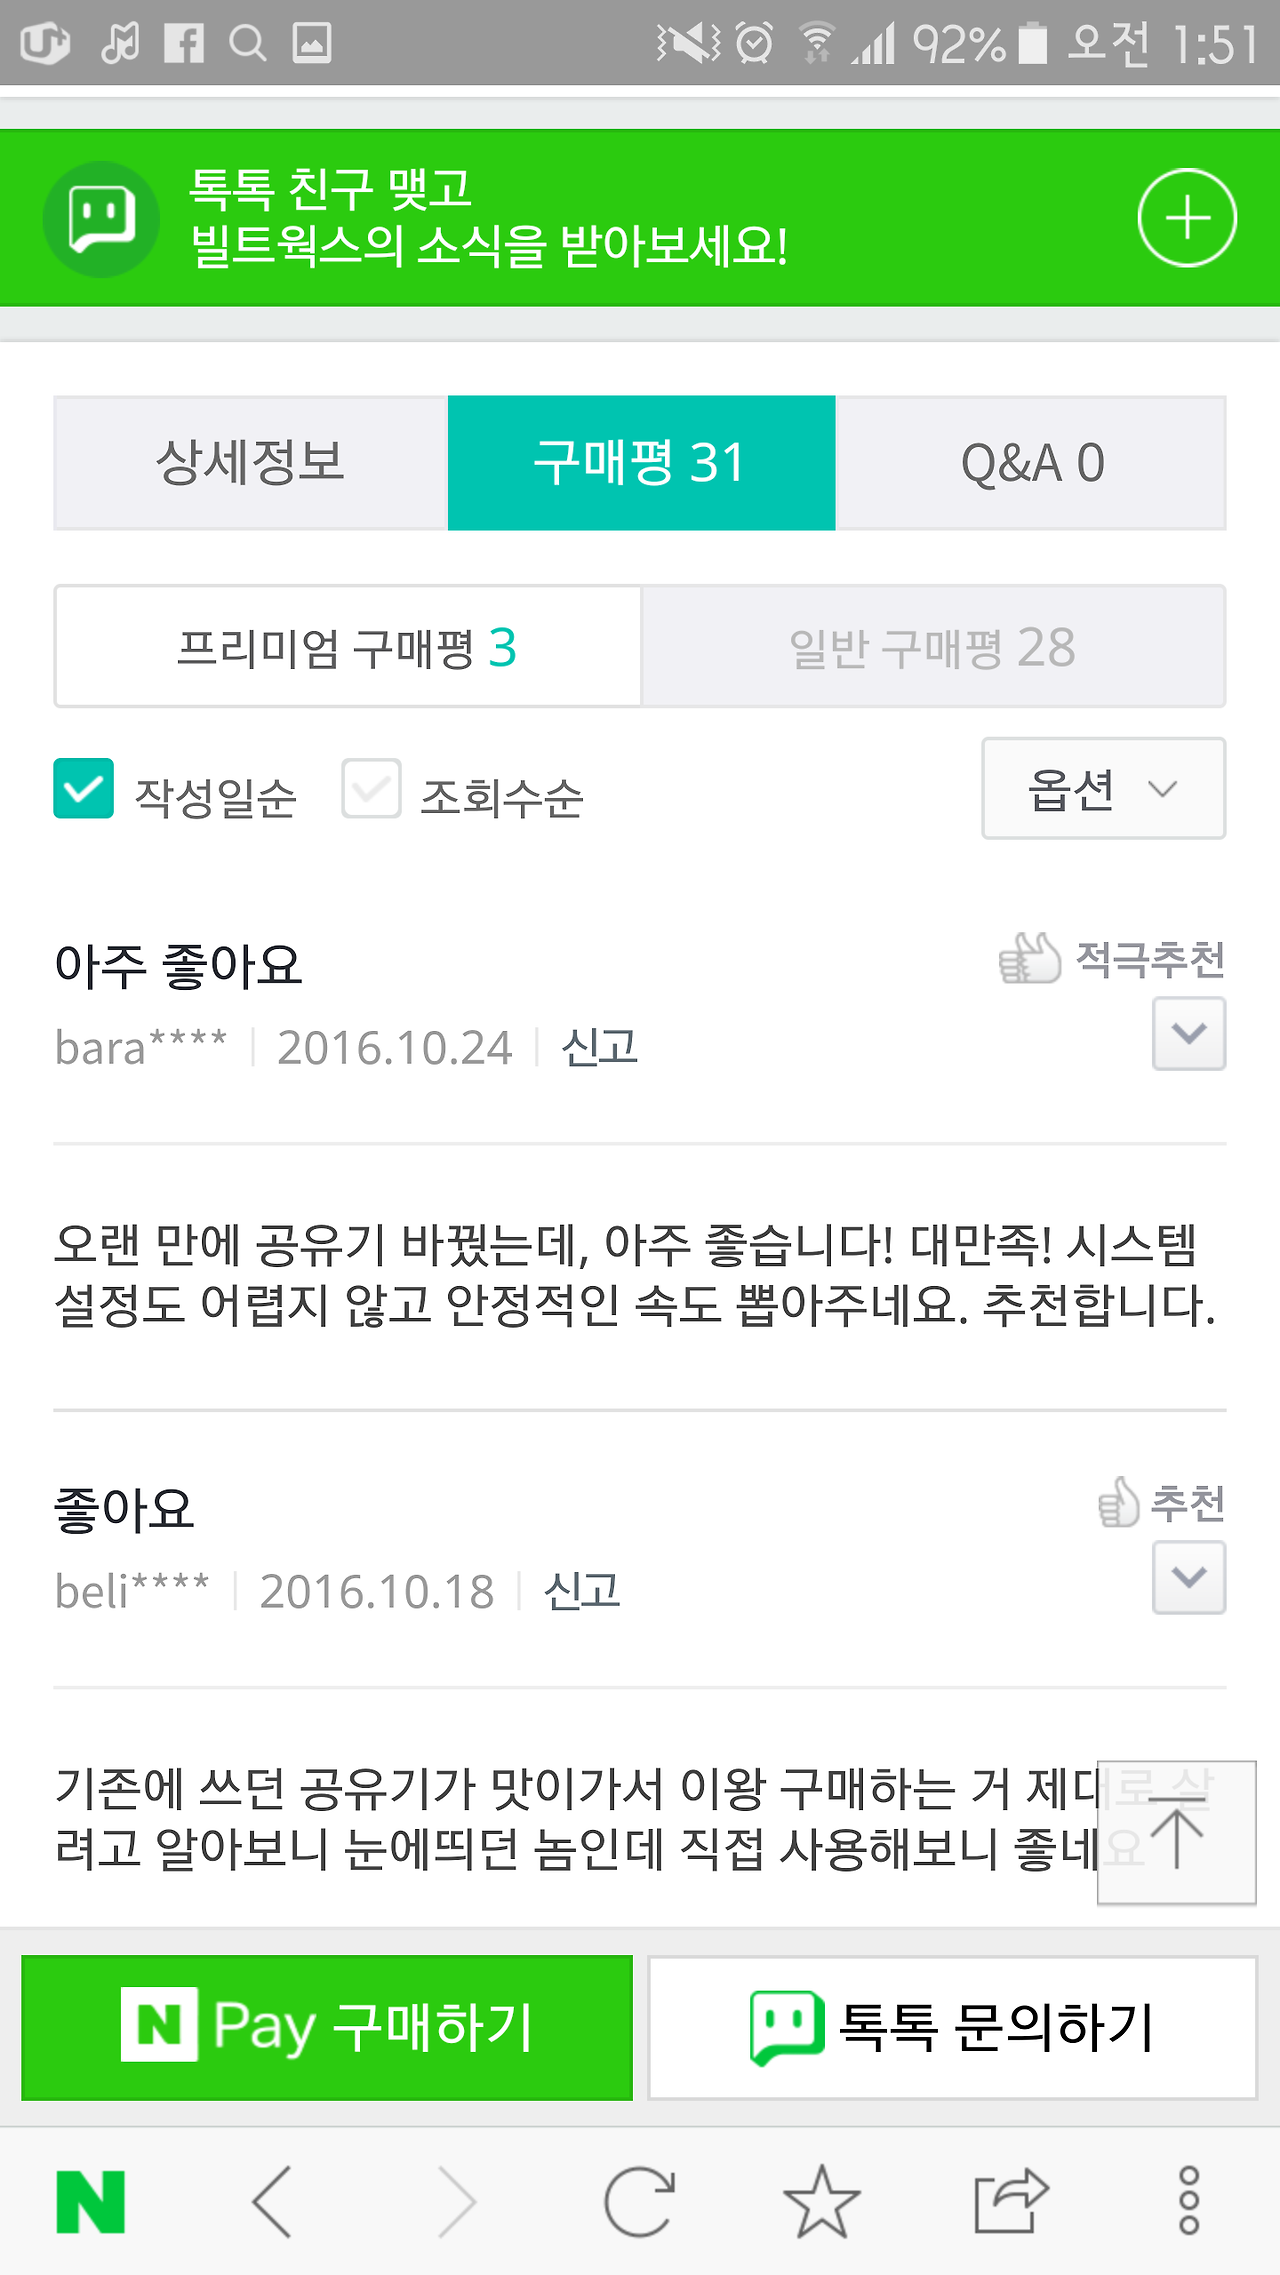Bookmark the page with the star icon

822,2202
